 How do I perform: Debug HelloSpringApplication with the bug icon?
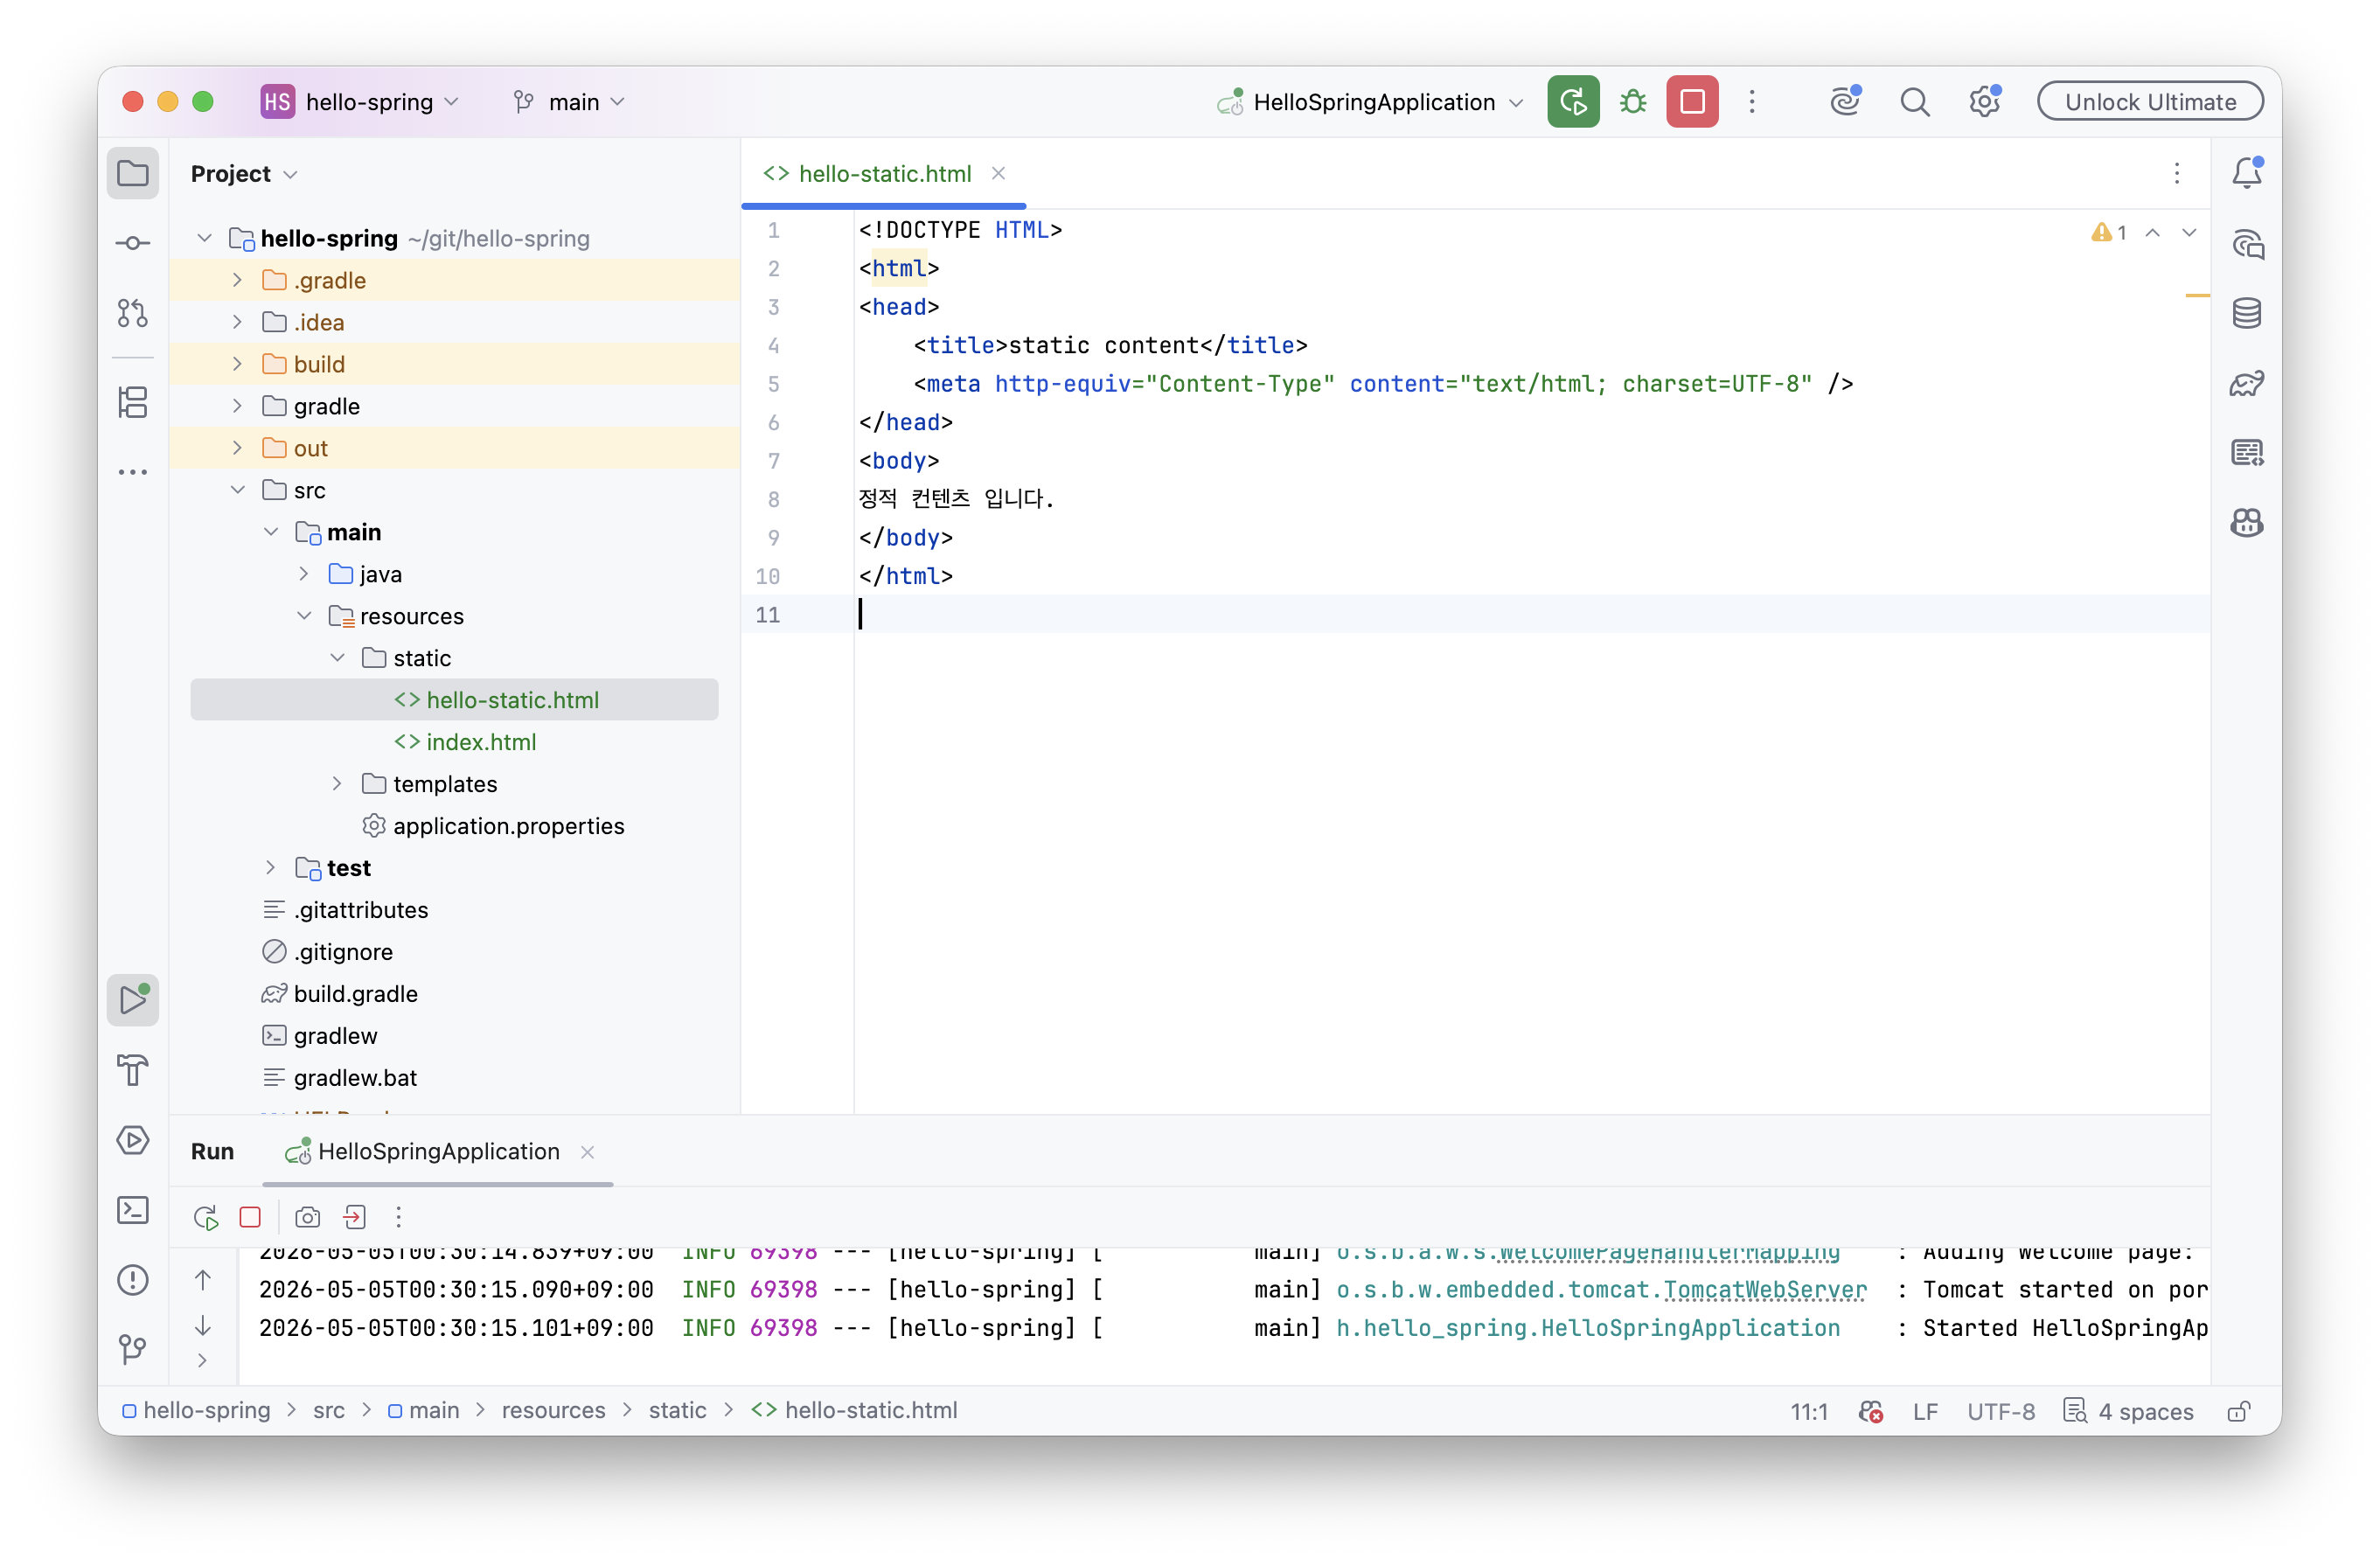point(1633,101)
